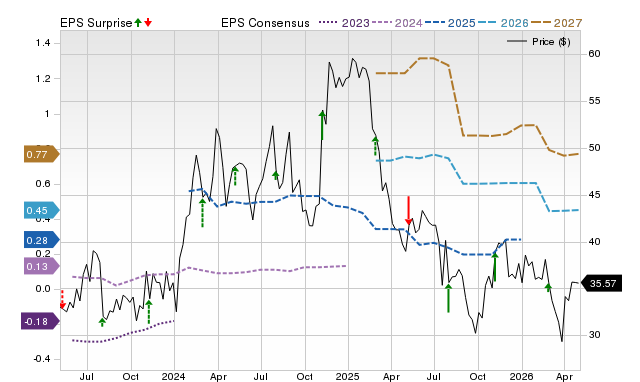This screenshot has height=382, width=640.
Task: Click the -0.18 dark purple EPS value tag
Action: coord(40,321)
